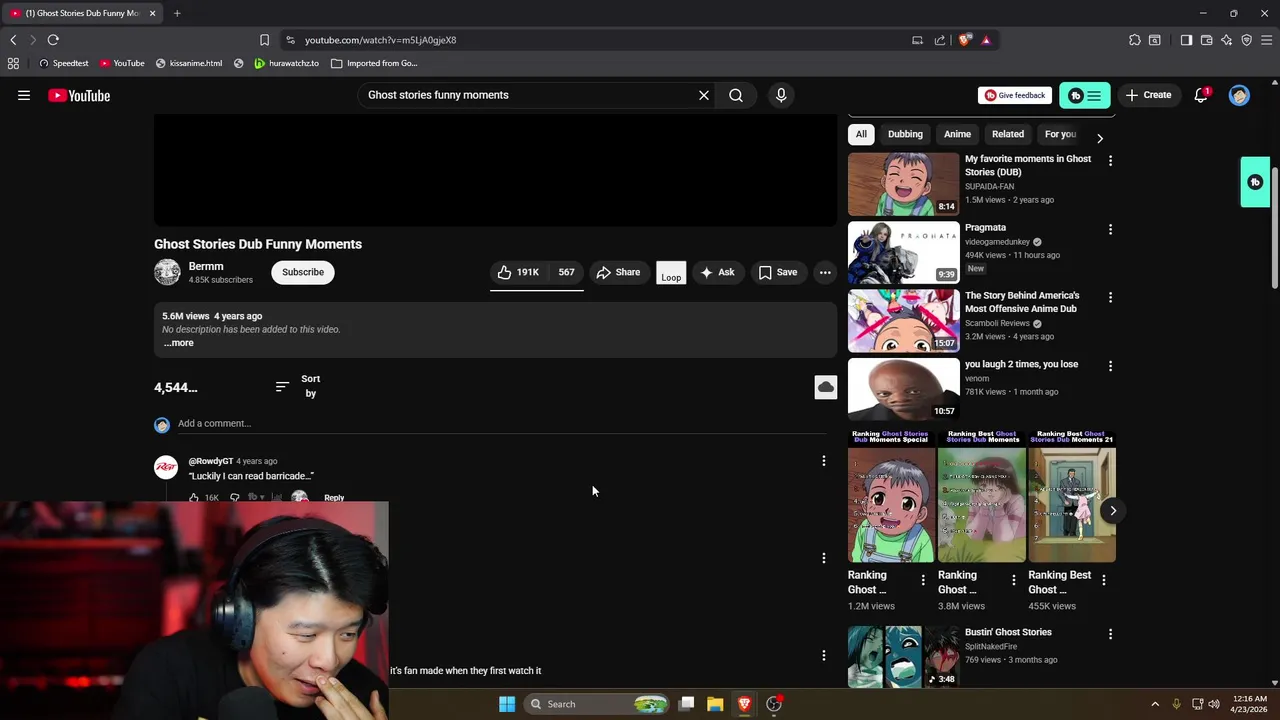Open My favorite moments in Ghost Stories thumbnail
The width and height of the screenshot is (1280, 720).
tap(903, 184)
